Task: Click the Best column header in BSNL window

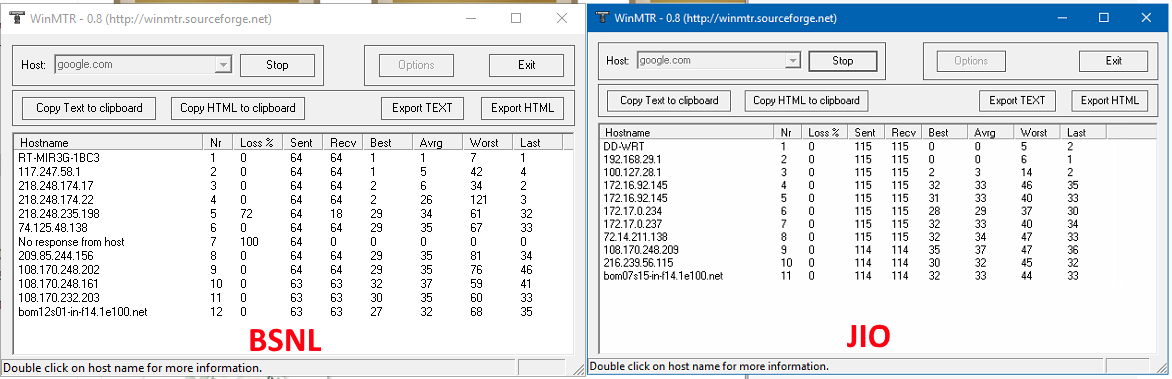Action: coord(388,142)
